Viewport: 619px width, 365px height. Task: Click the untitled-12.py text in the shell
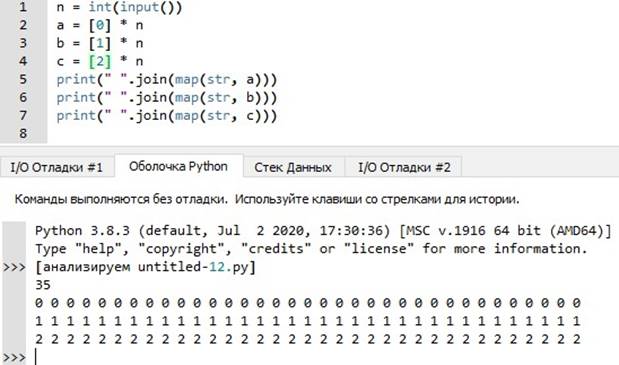pos(193,267)
